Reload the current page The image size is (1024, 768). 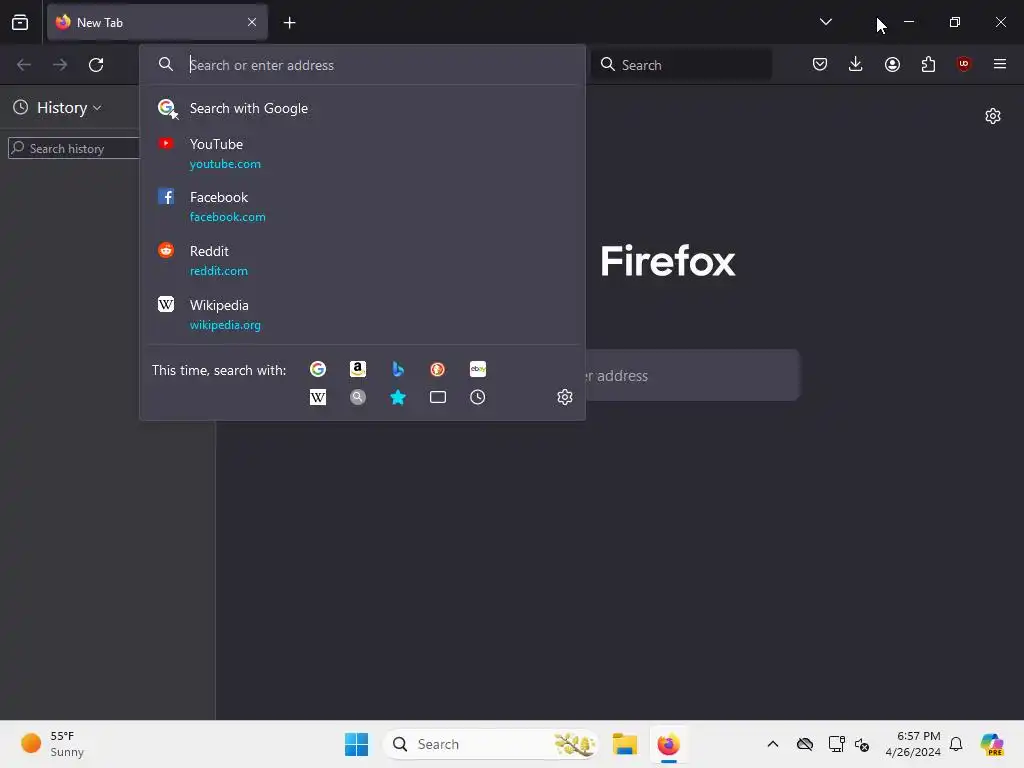(x=96, y=65)
